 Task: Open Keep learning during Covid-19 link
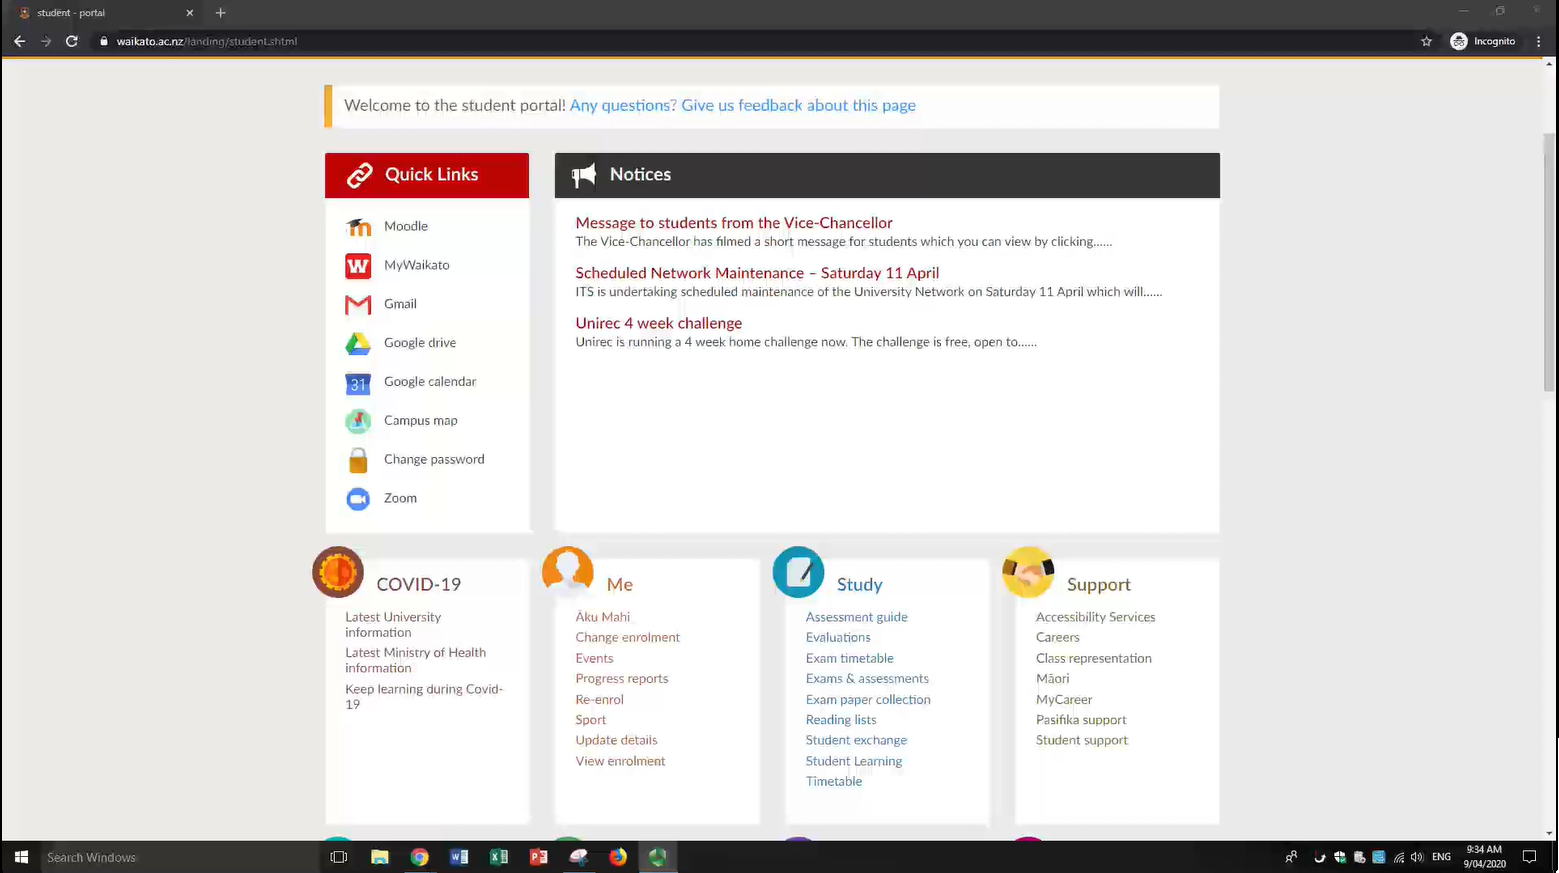pyautogui.click(x=424, y=696)
